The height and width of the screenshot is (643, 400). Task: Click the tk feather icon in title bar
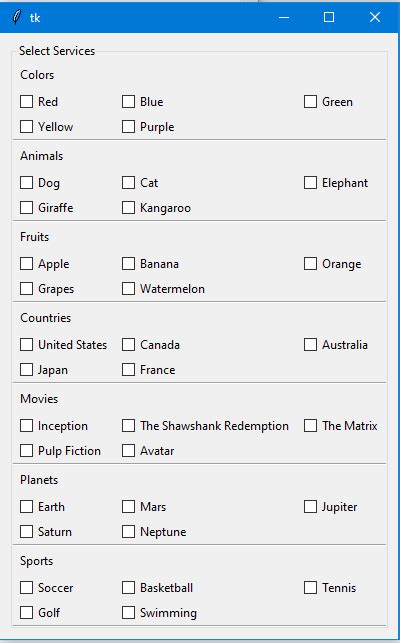(x=16, y=17)
